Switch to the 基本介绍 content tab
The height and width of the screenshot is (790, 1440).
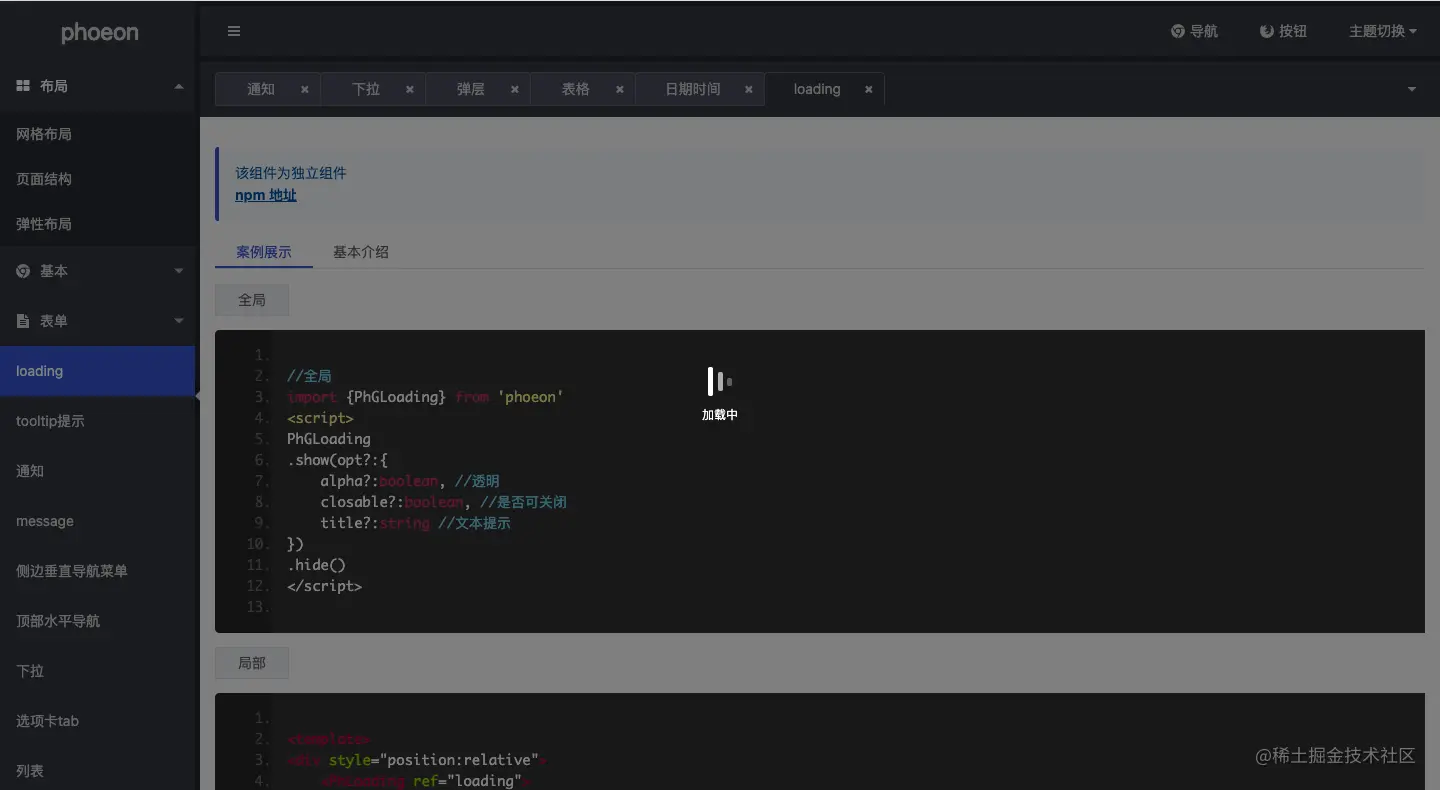coord(361,252)
